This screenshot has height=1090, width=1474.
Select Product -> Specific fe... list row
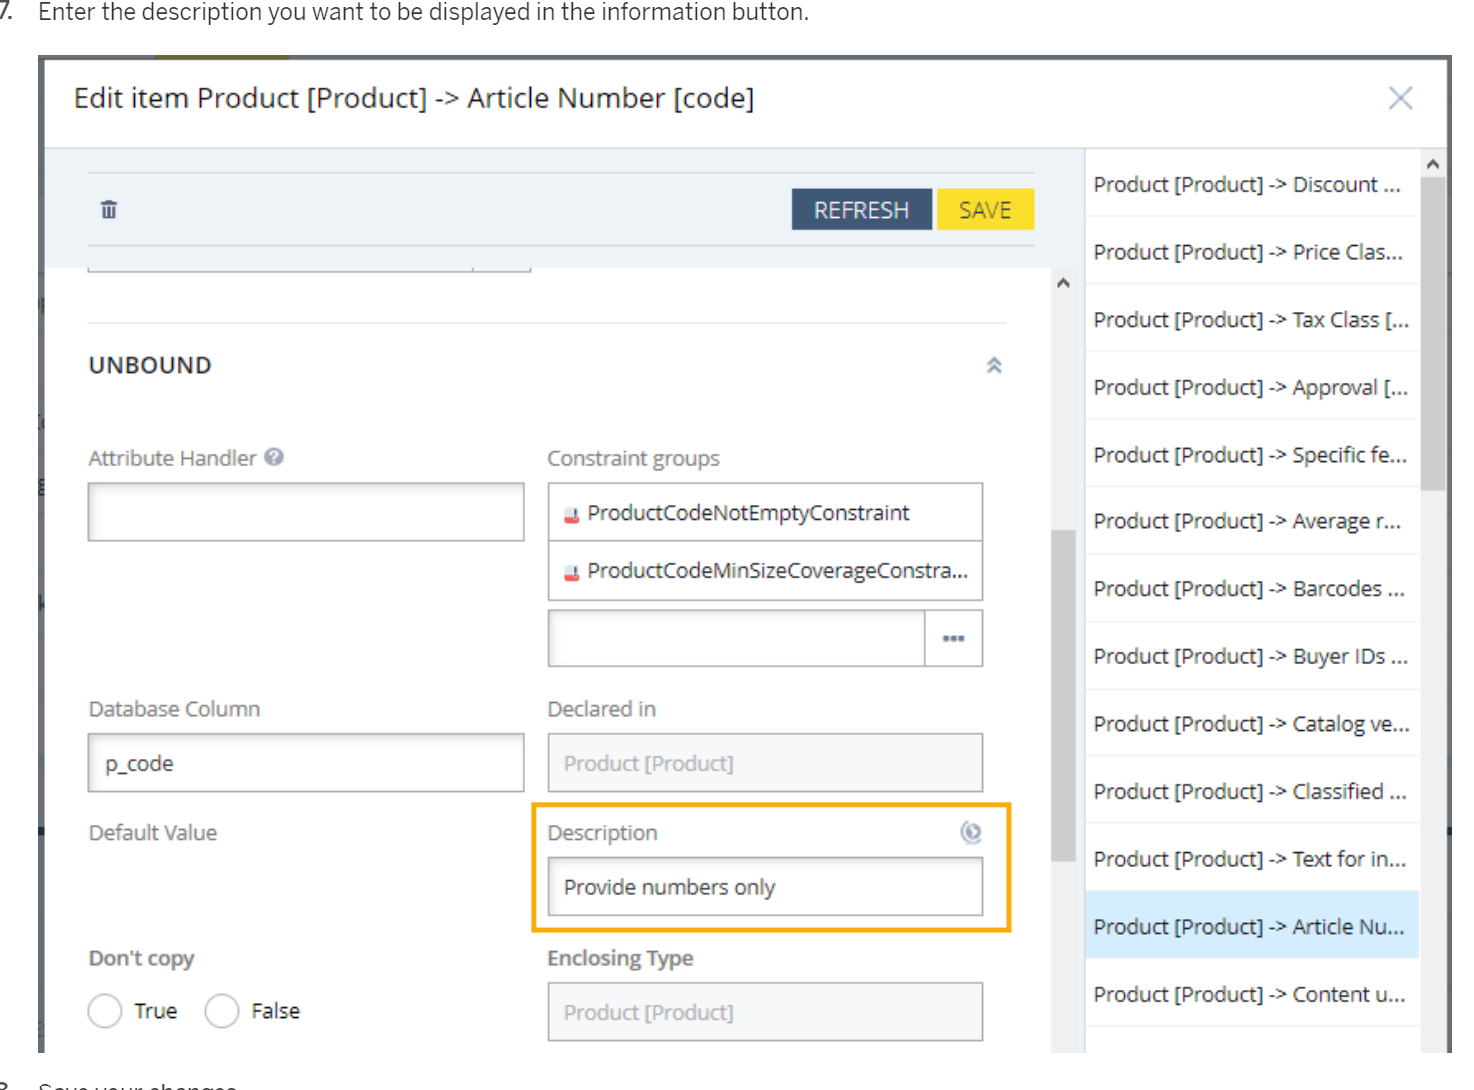[x=1252, y=454]
